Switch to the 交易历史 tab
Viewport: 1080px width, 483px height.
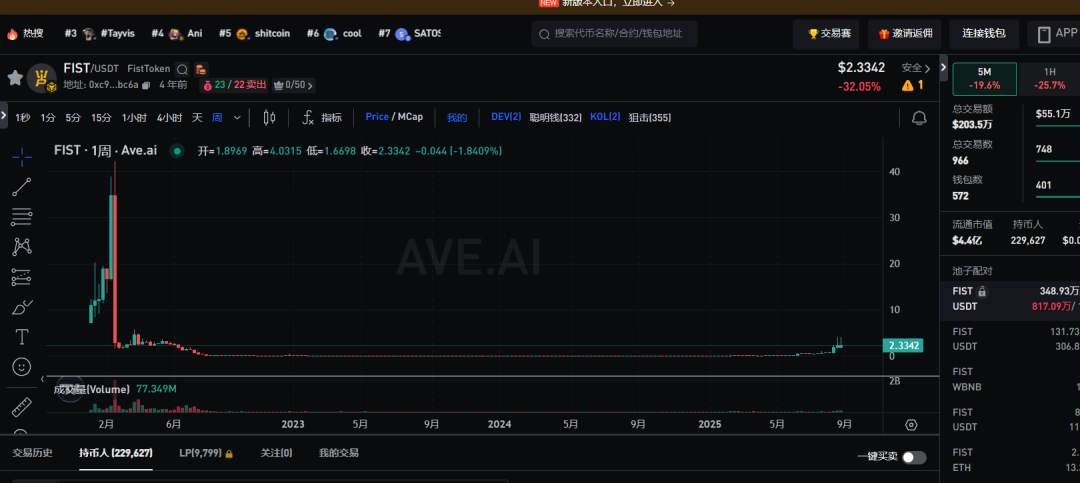point(33,453)
